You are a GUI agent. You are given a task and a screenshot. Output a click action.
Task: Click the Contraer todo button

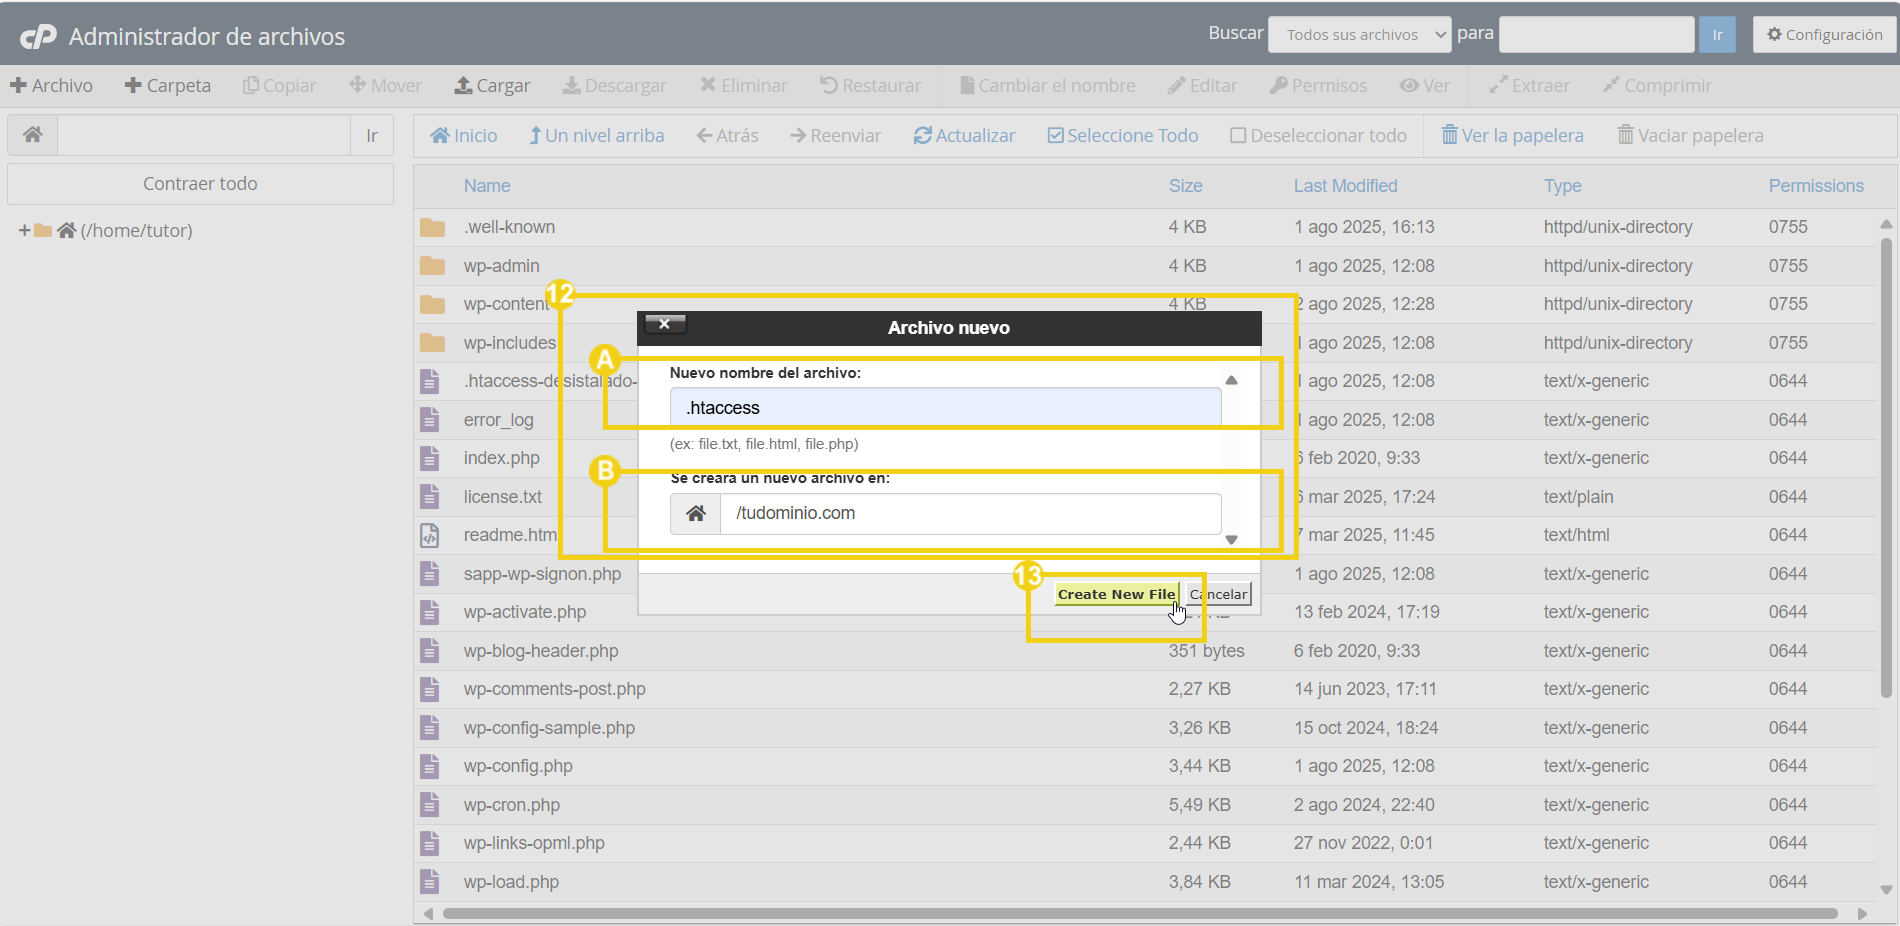(200, 184)
